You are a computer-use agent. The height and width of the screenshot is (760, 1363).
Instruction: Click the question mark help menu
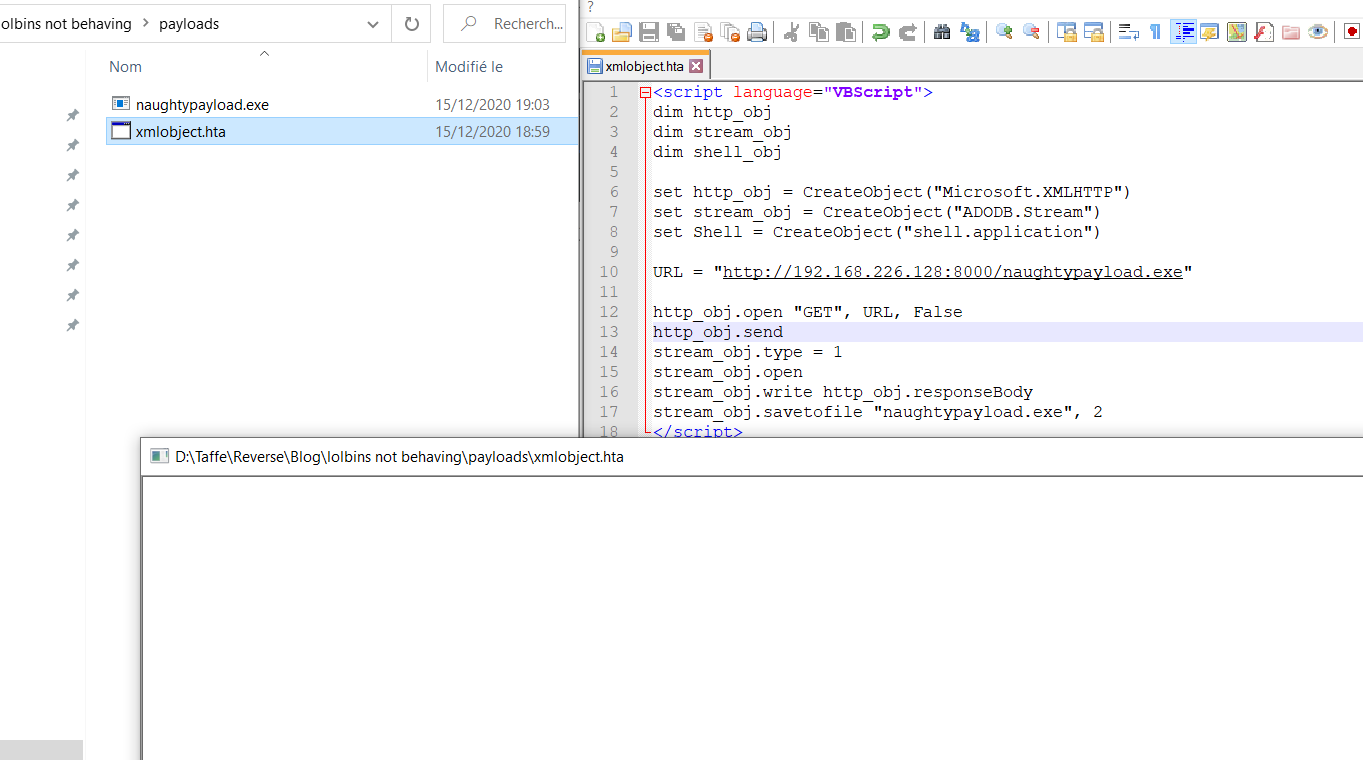coord(590,7)
